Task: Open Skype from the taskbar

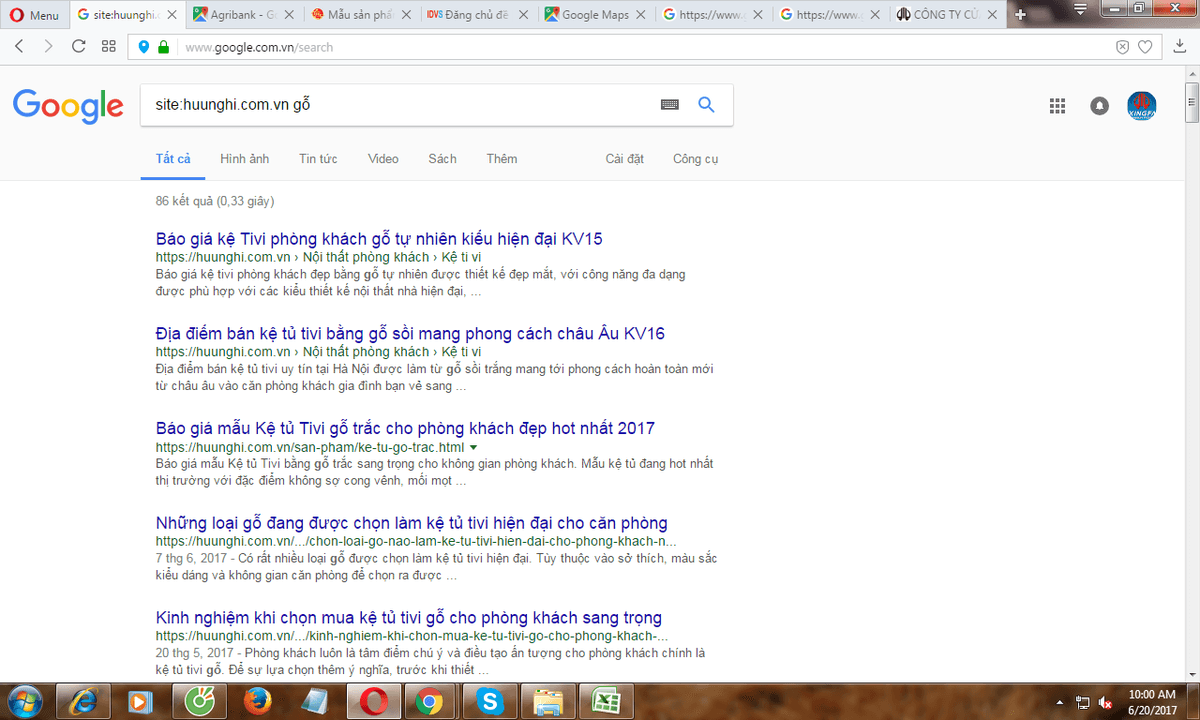Action: click(490, 701)
